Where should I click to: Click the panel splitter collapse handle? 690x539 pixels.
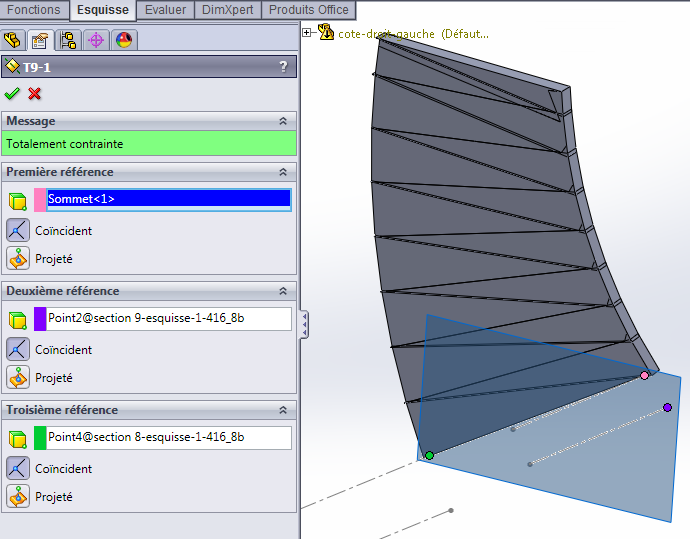304,324
